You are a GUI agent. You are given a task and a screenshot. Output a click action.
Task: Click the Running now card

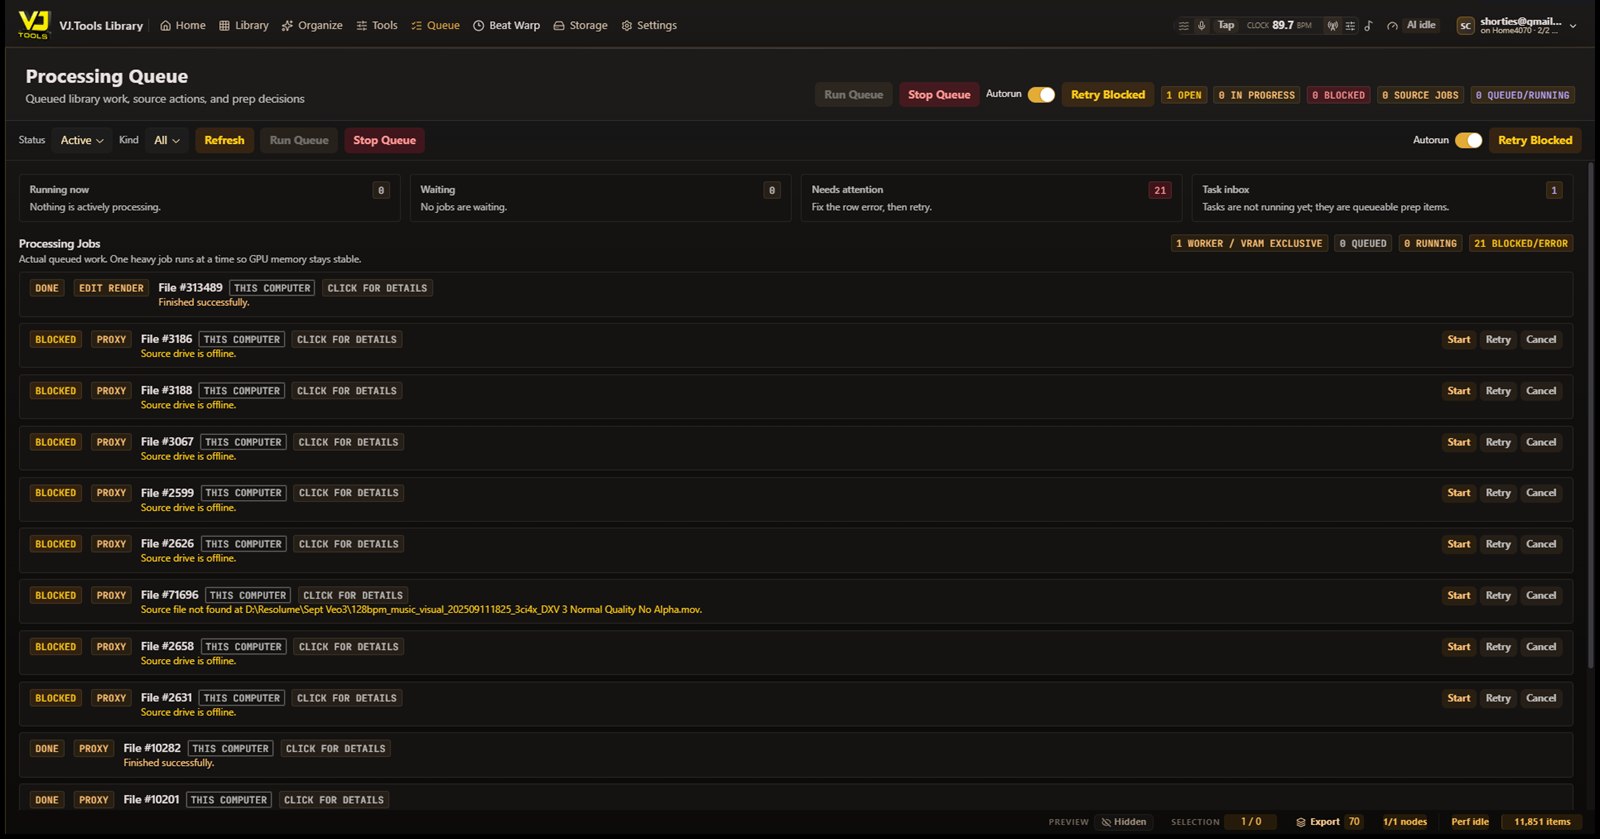pos(209,198)
